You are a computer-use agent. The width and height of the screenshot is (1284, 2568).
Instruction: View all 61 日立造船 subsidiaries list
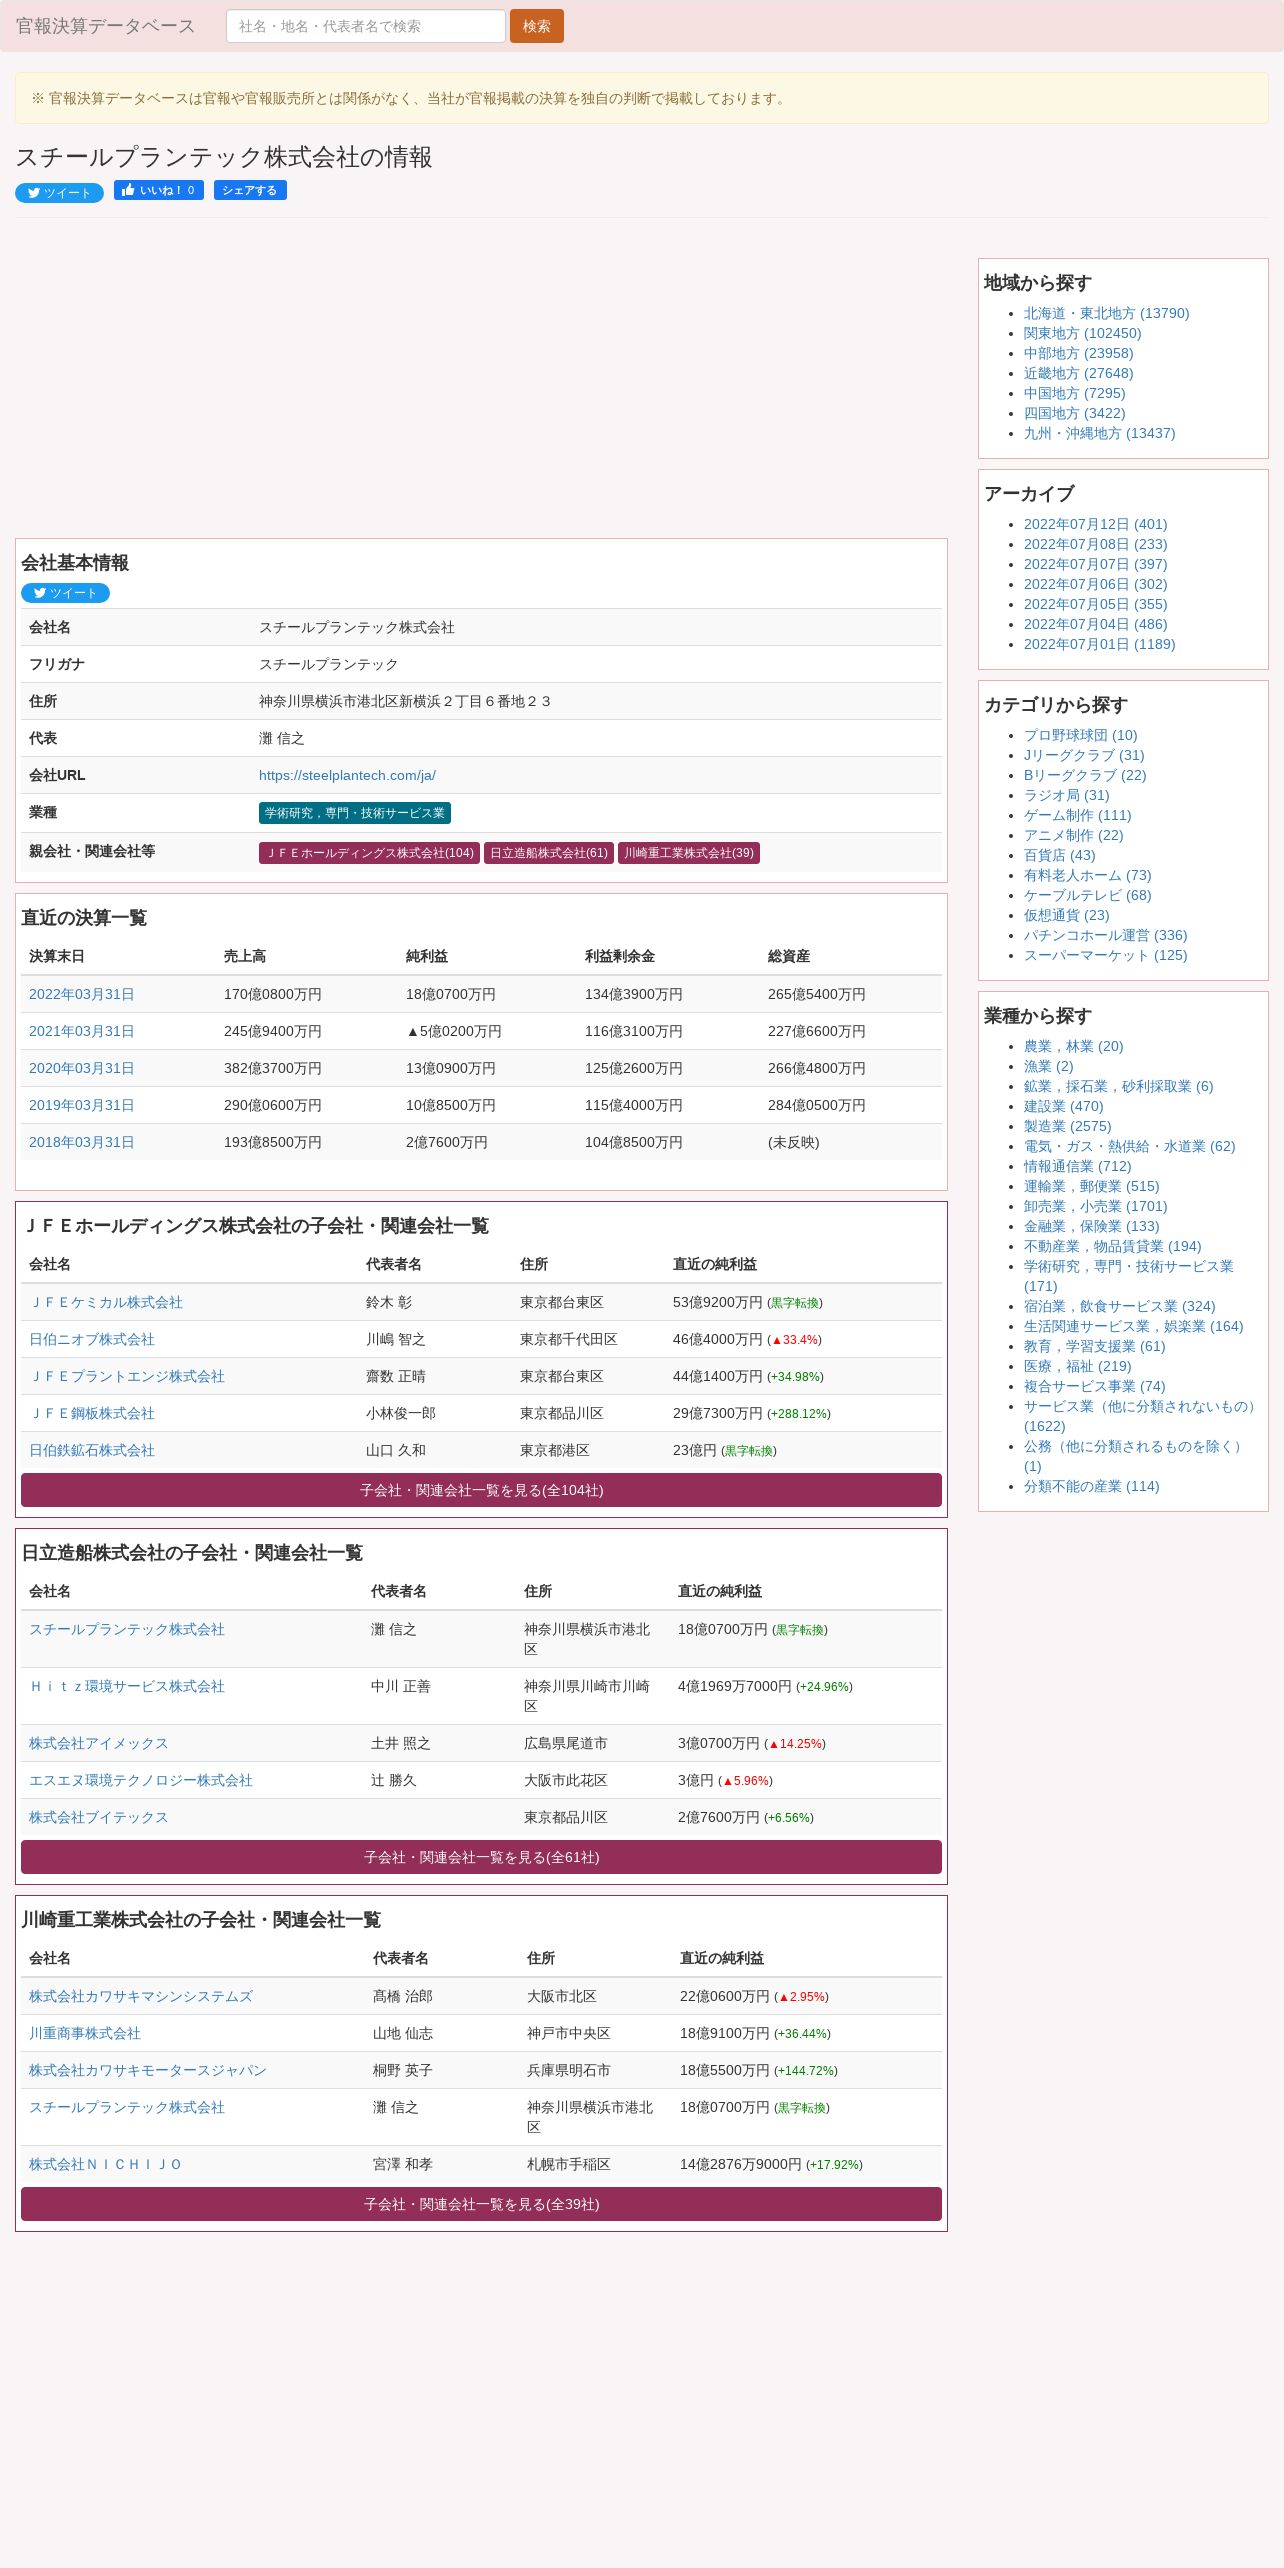(x=481, y=1857)
